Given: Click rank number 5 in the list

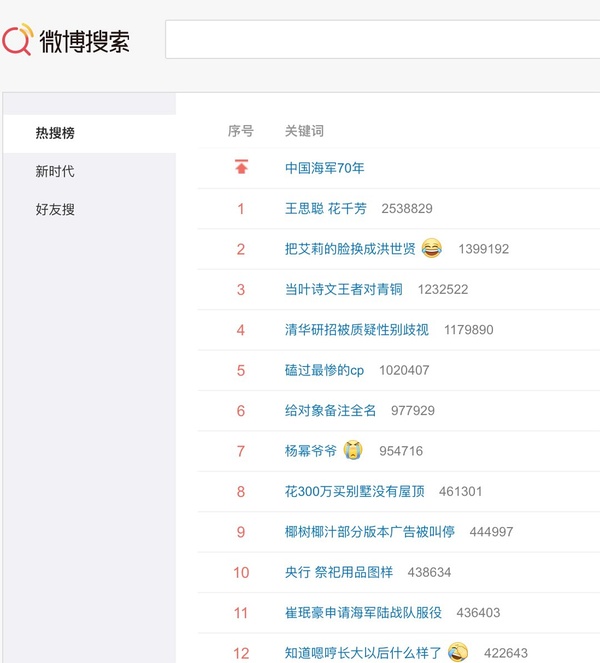Looking at the screenshot, I should [x=241, y=370].
